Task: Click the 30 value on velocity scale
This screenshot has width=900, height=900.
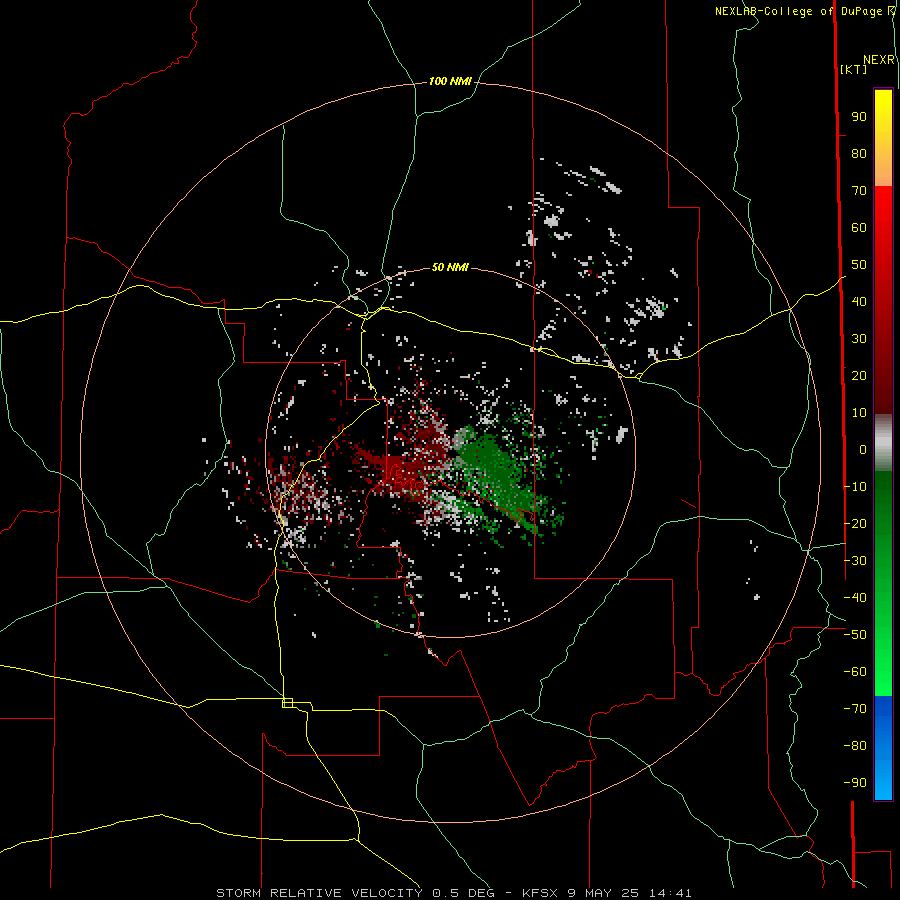Action: pyautogui.click(x=859, y=339)
